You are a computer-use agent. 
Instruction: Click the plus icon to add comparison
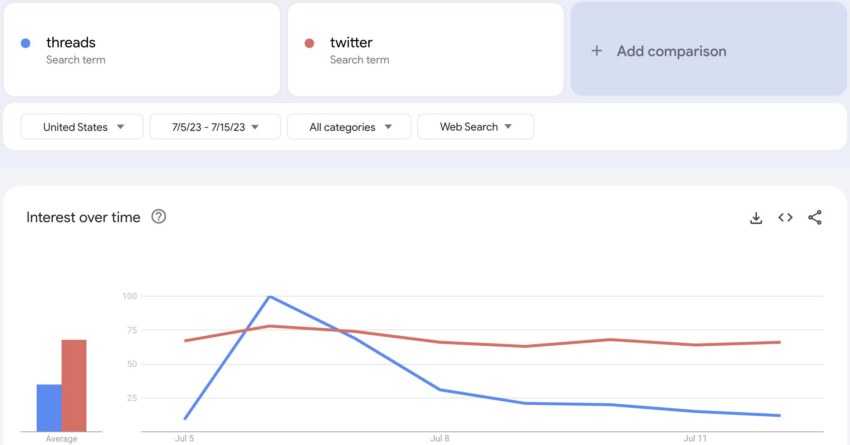point(597,51)
